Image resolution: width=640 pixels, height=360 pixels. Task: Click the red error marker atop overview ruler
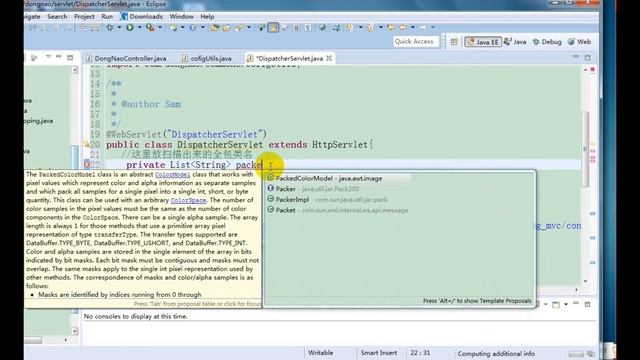[x=593, y=70]
